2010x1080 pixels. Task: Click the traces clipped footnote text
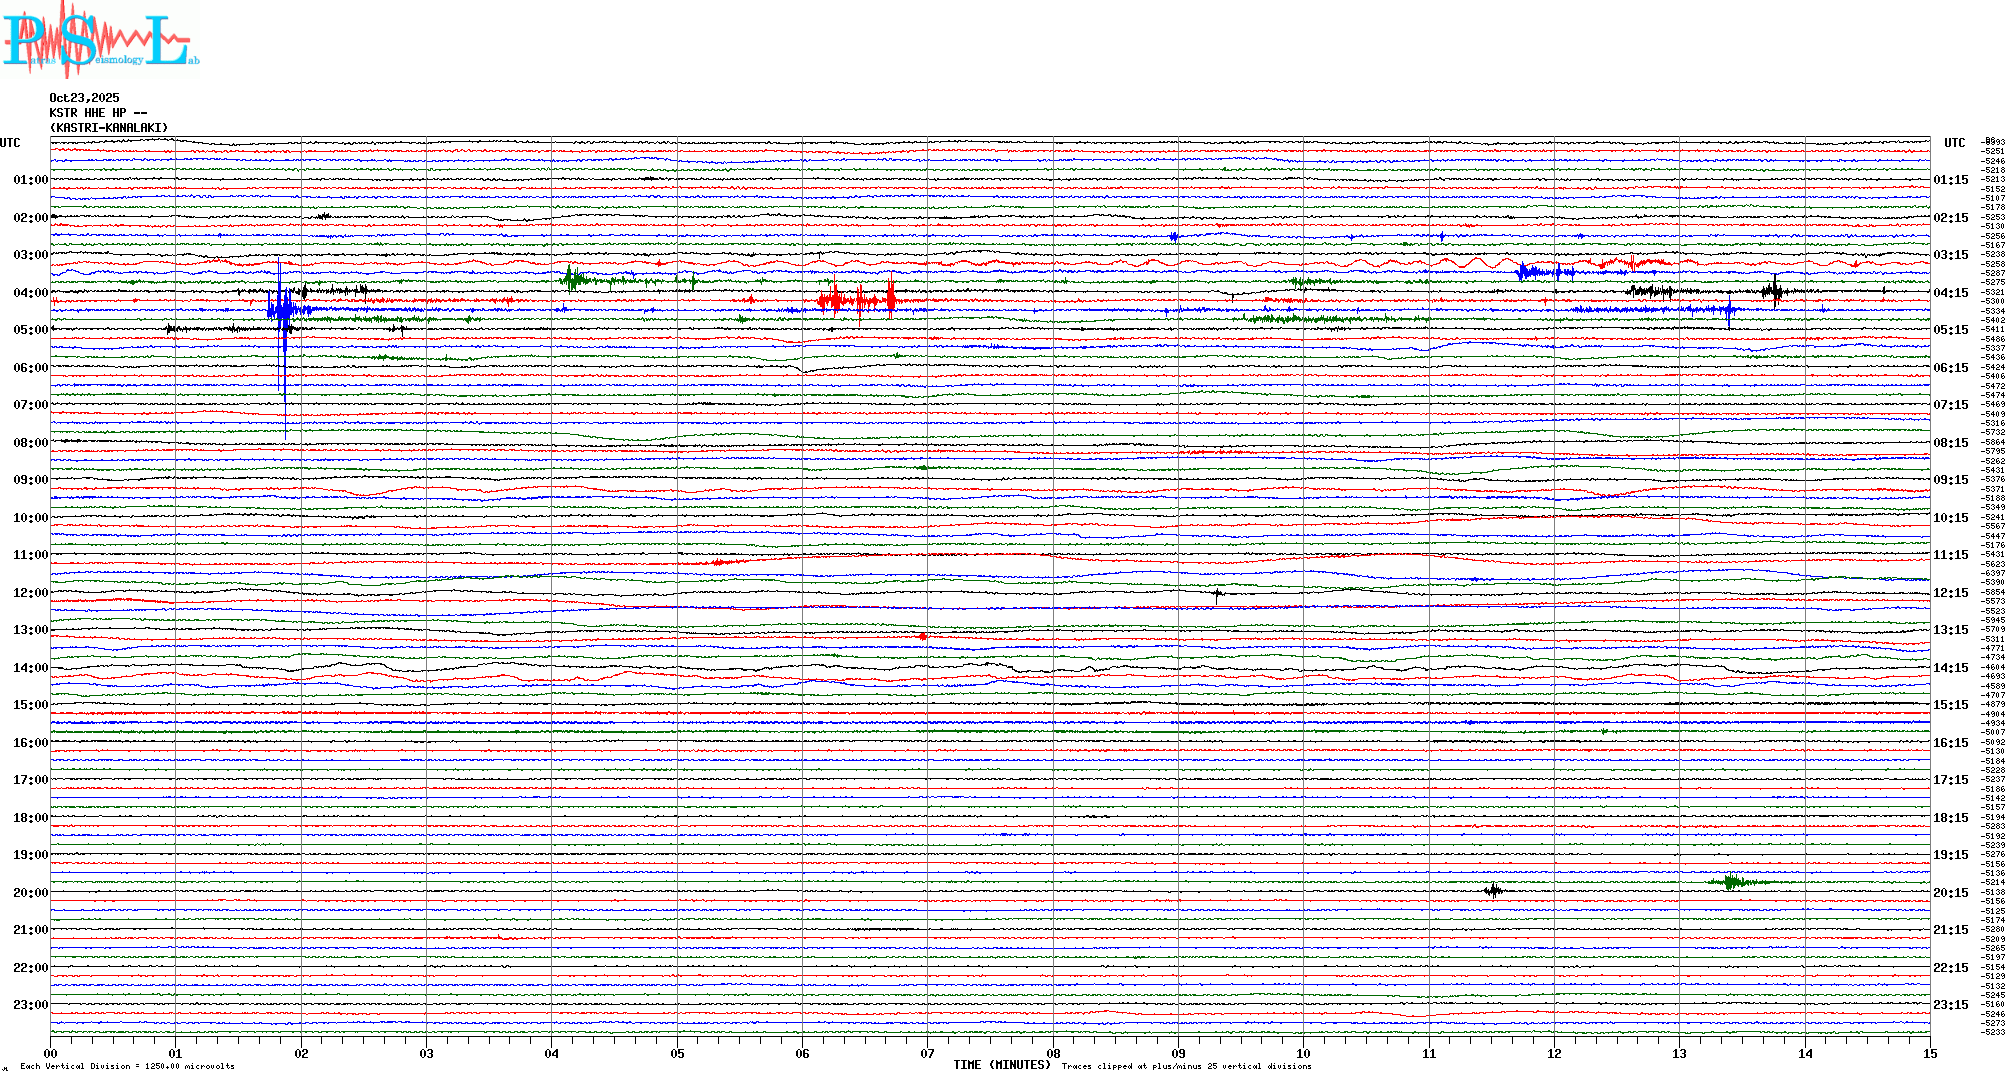point(1186,1066)
